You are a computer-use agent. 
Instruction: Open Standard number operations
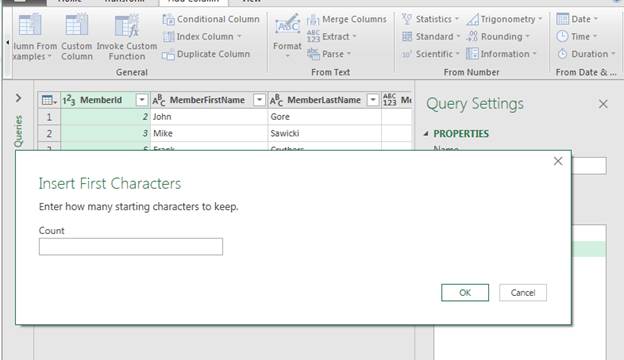click(431, 37)
